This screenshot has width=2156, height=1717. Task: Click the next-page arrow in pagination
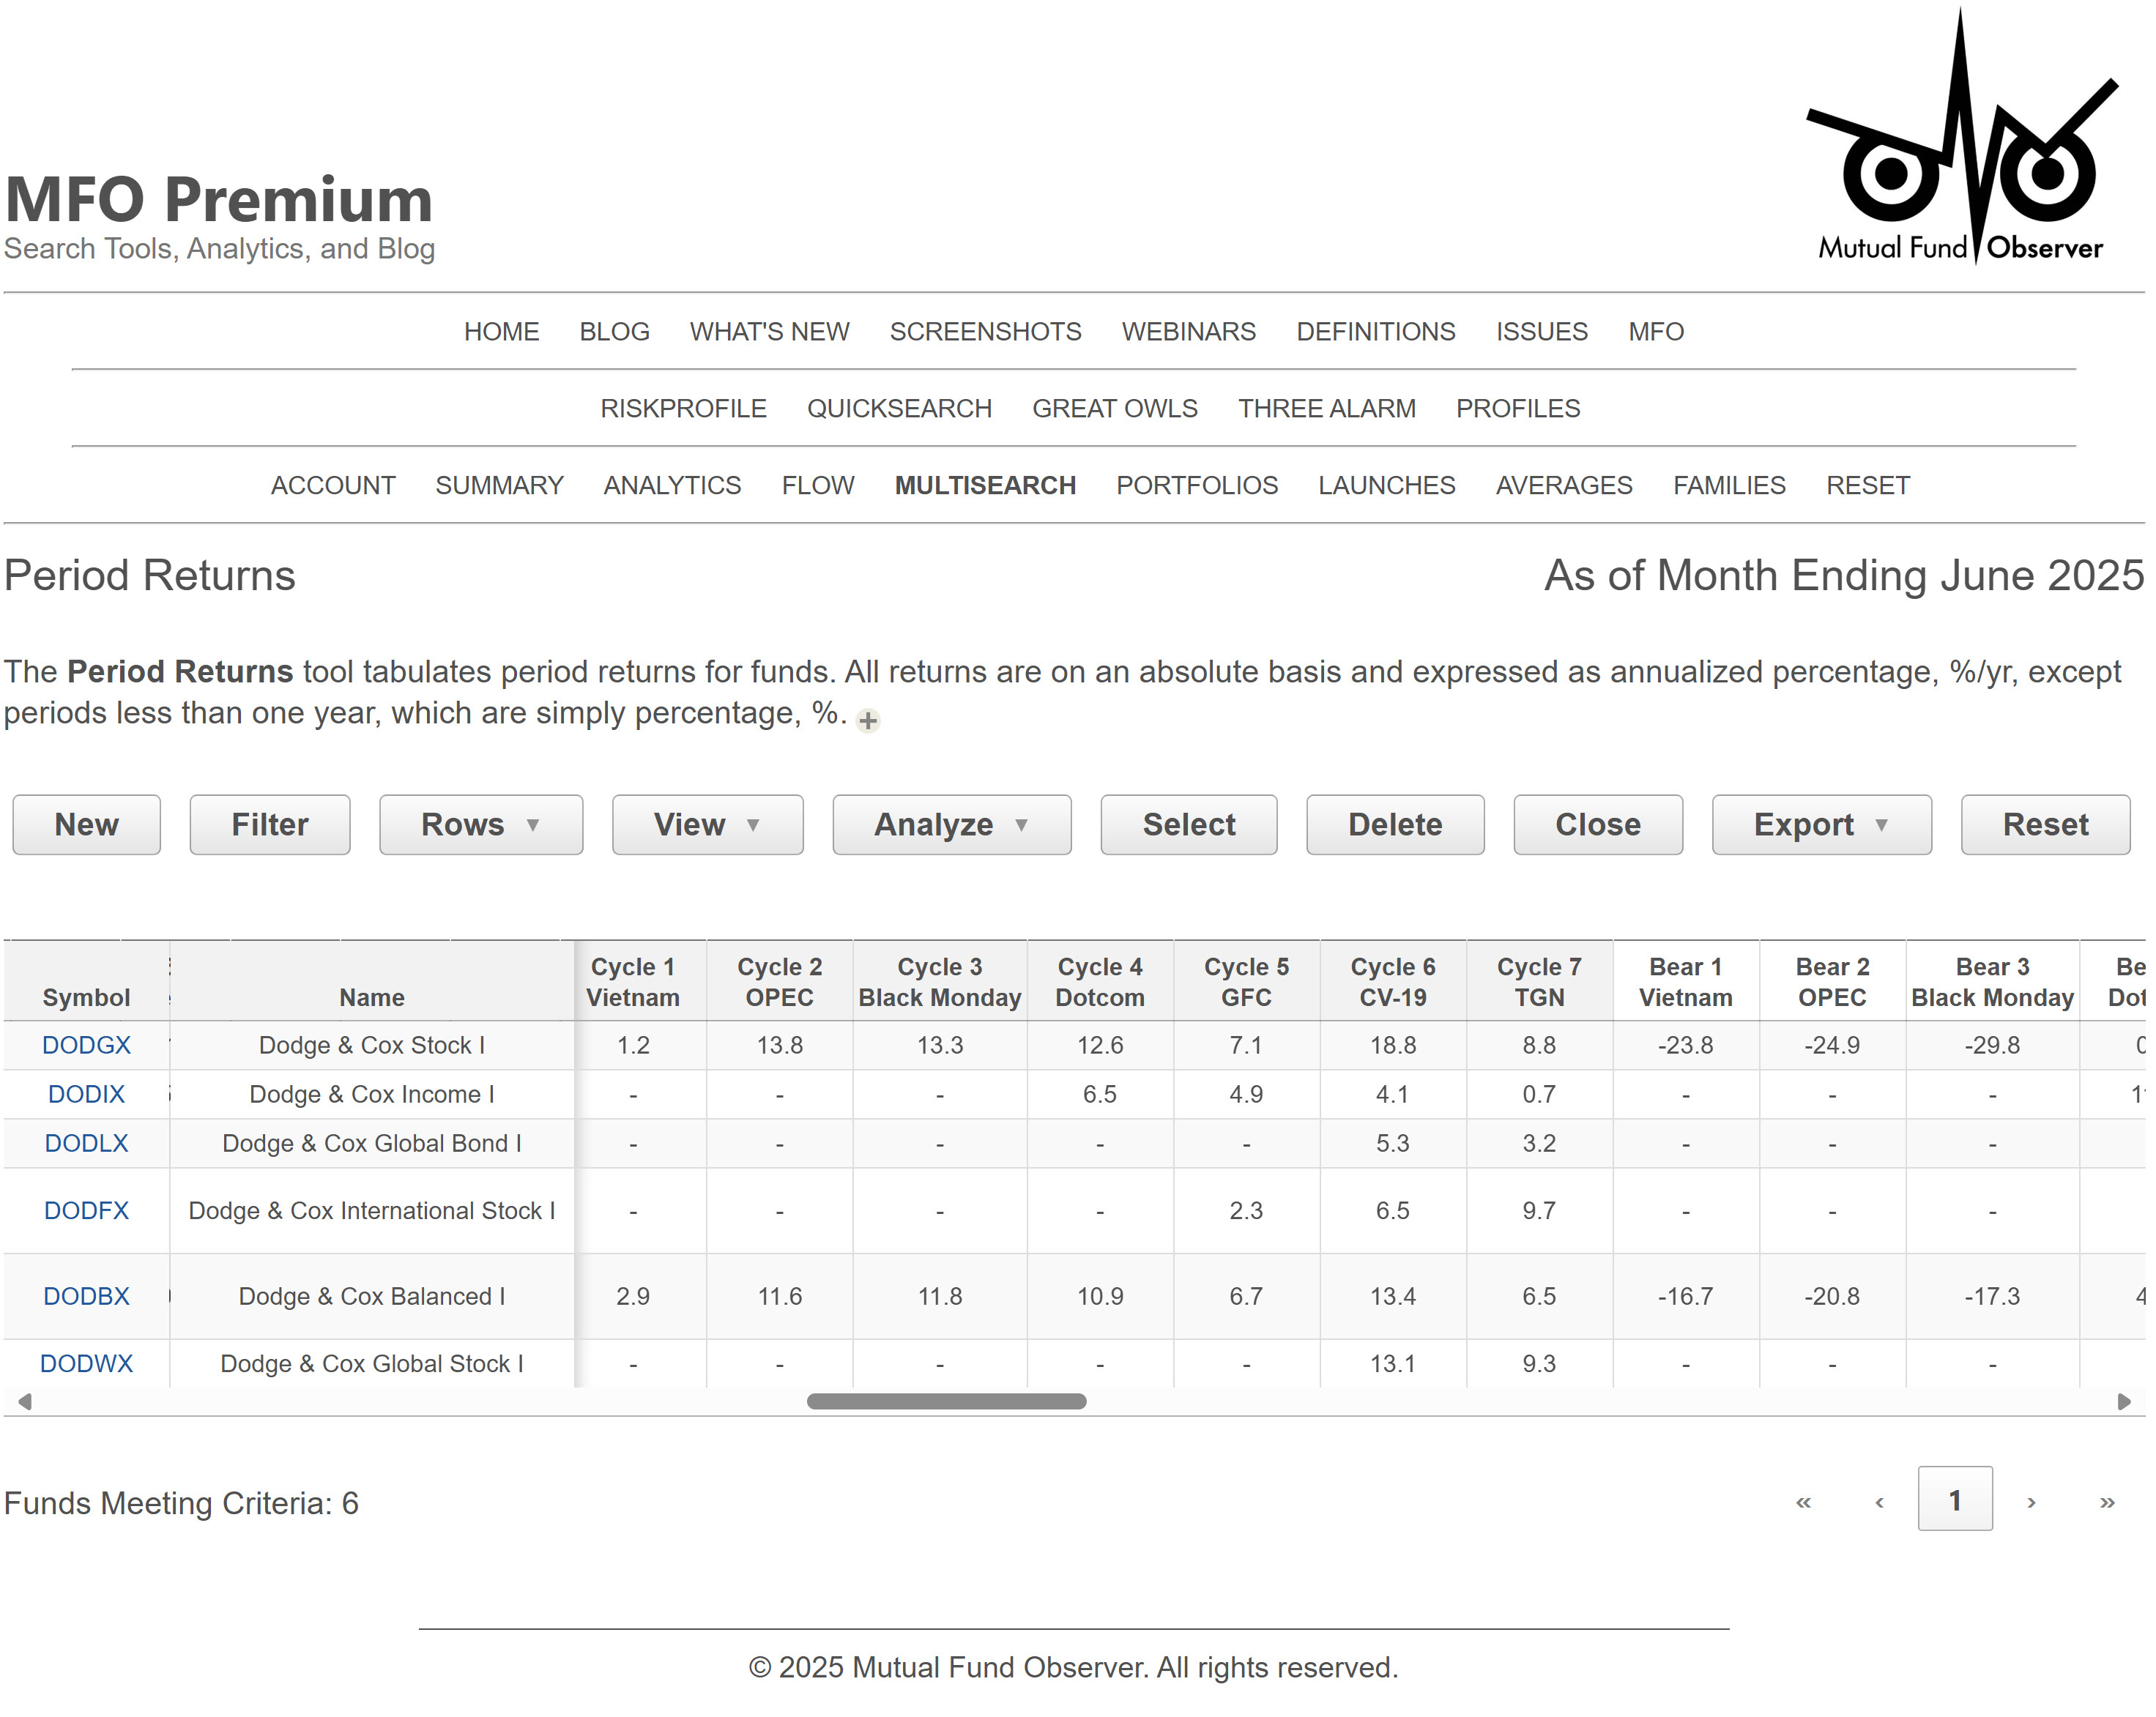2031,1500
